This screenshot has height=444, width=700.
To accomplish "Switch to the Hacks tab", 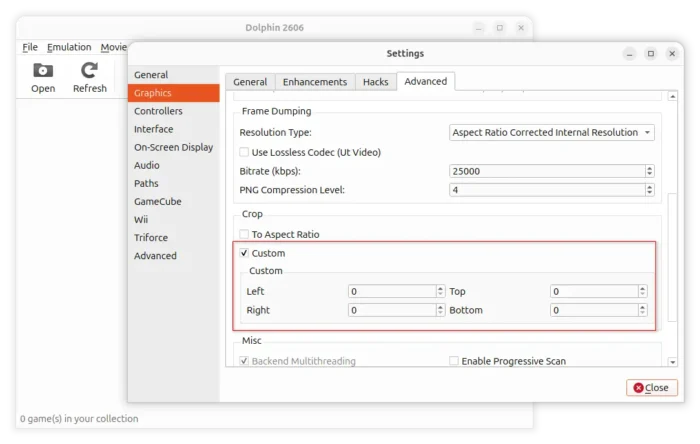I will pos(375,82).
